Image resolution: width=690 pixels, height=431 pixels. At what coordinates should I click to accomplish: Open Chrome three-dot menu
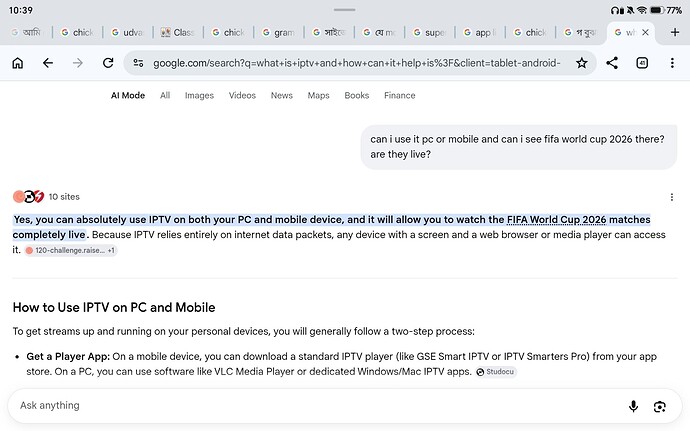[x=672, y=63]
